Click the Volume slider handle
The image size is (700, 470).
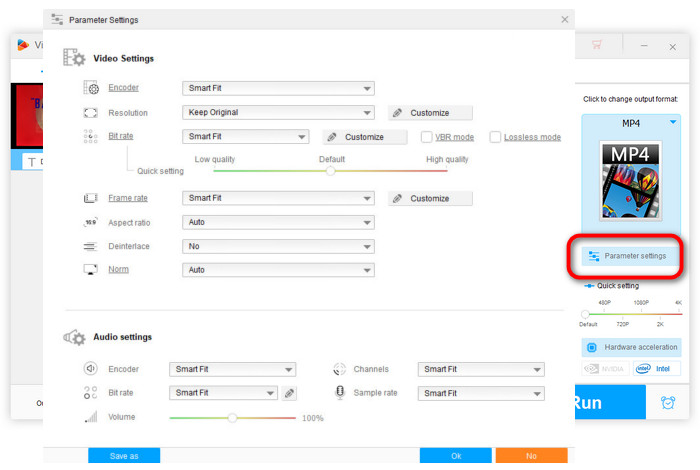coord(232,418)
